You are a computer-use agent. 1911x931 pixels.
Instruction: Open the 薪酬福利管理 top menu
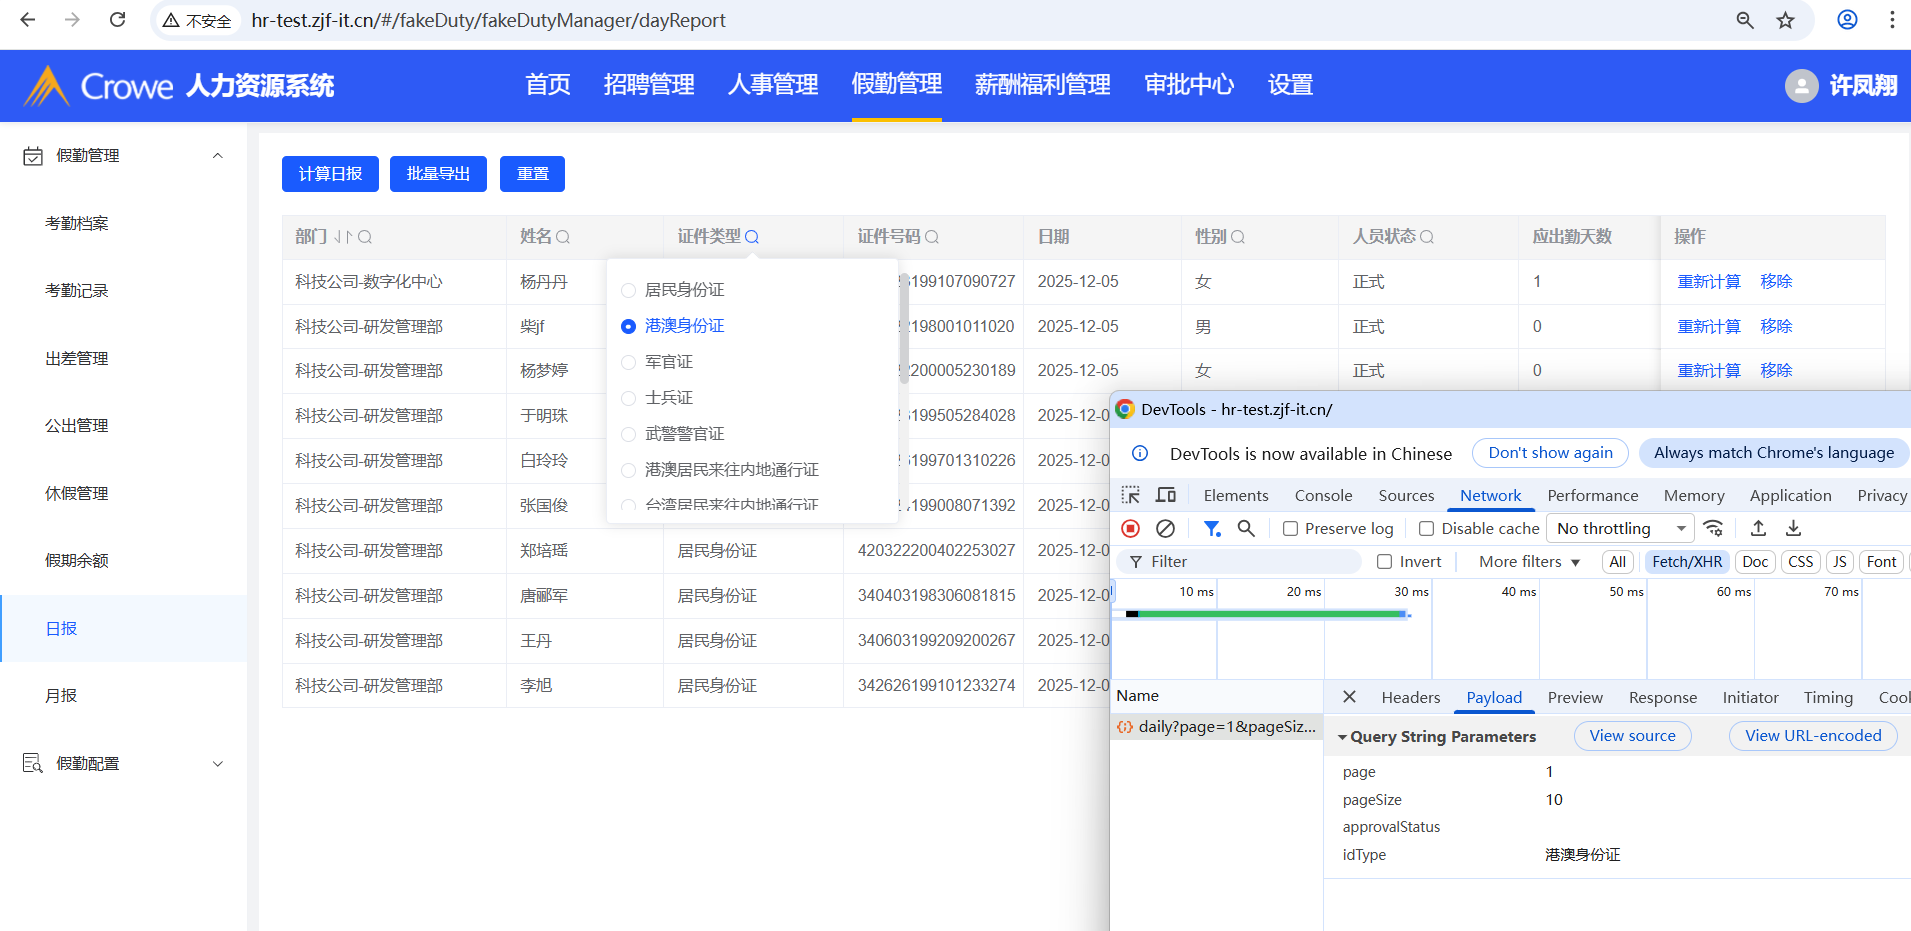pyautogui.click(x=1042, y=85)
